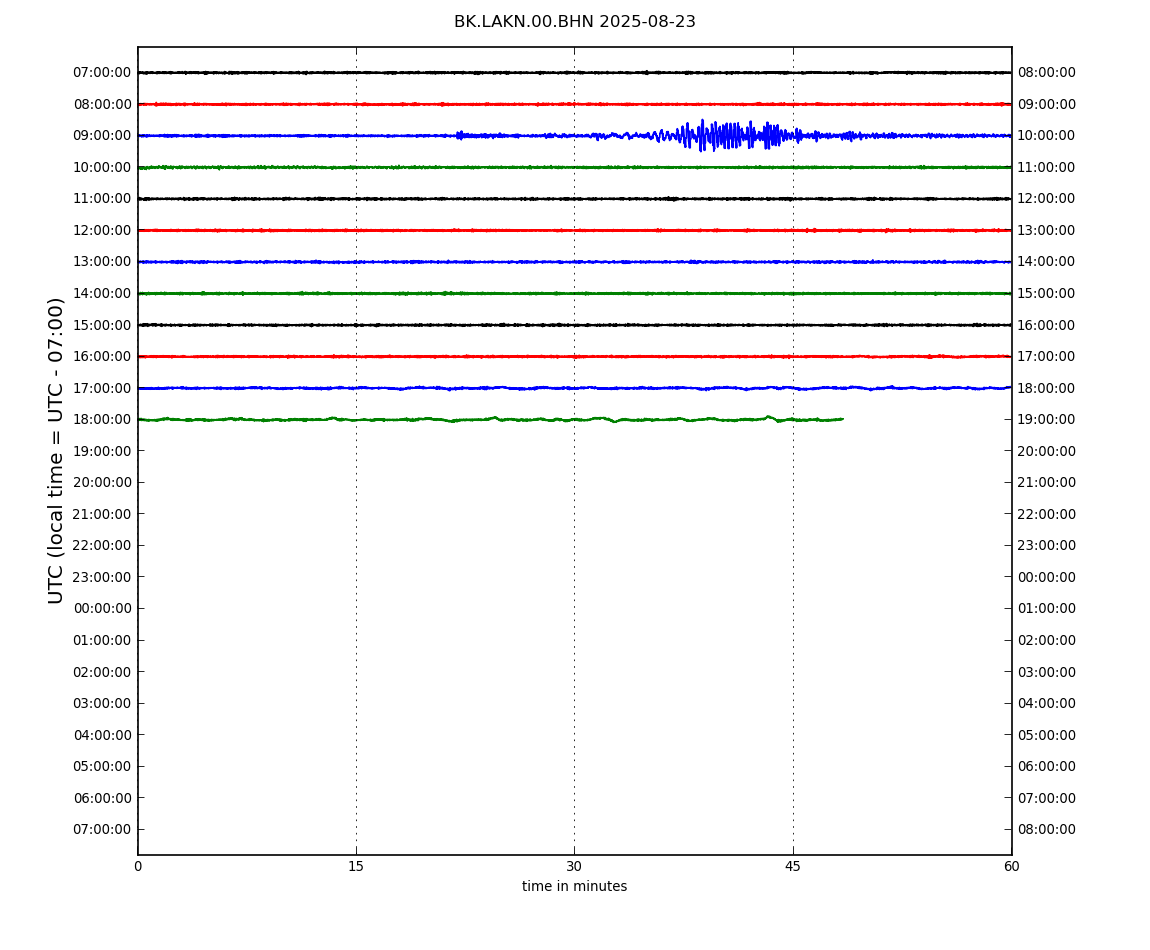Image resolution: width=1150 pixels, height=950 pixels.
Task: Click the 22:00:00 local time label on the right axis
Action: point(1047,514)
